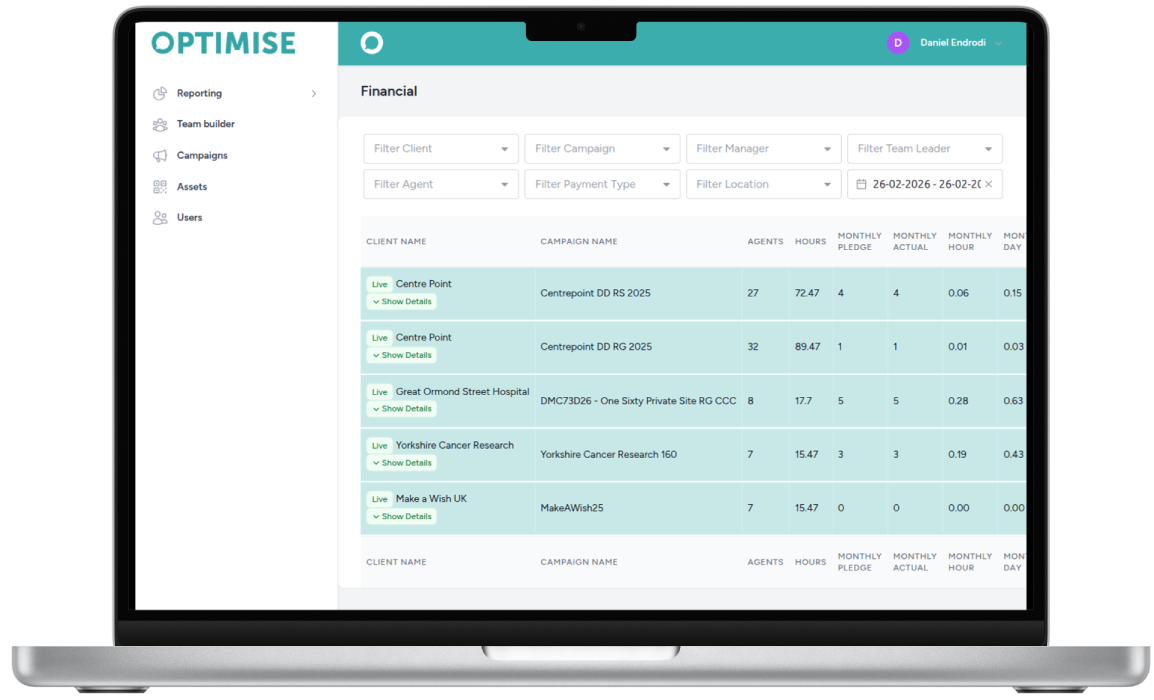Click the Assets QR code icon
1154x700 pixels.
[160, 187]
